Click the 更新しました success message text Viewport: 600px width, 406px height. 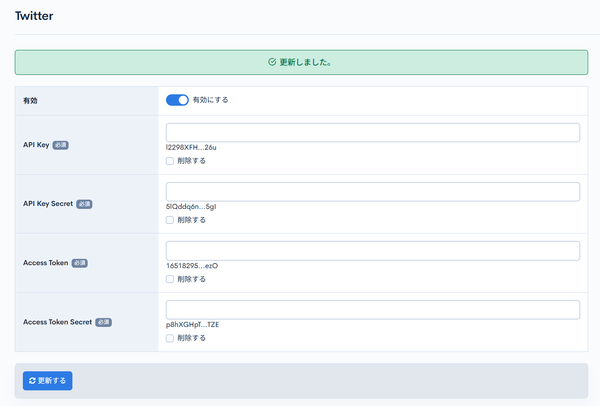click(305, 62)
